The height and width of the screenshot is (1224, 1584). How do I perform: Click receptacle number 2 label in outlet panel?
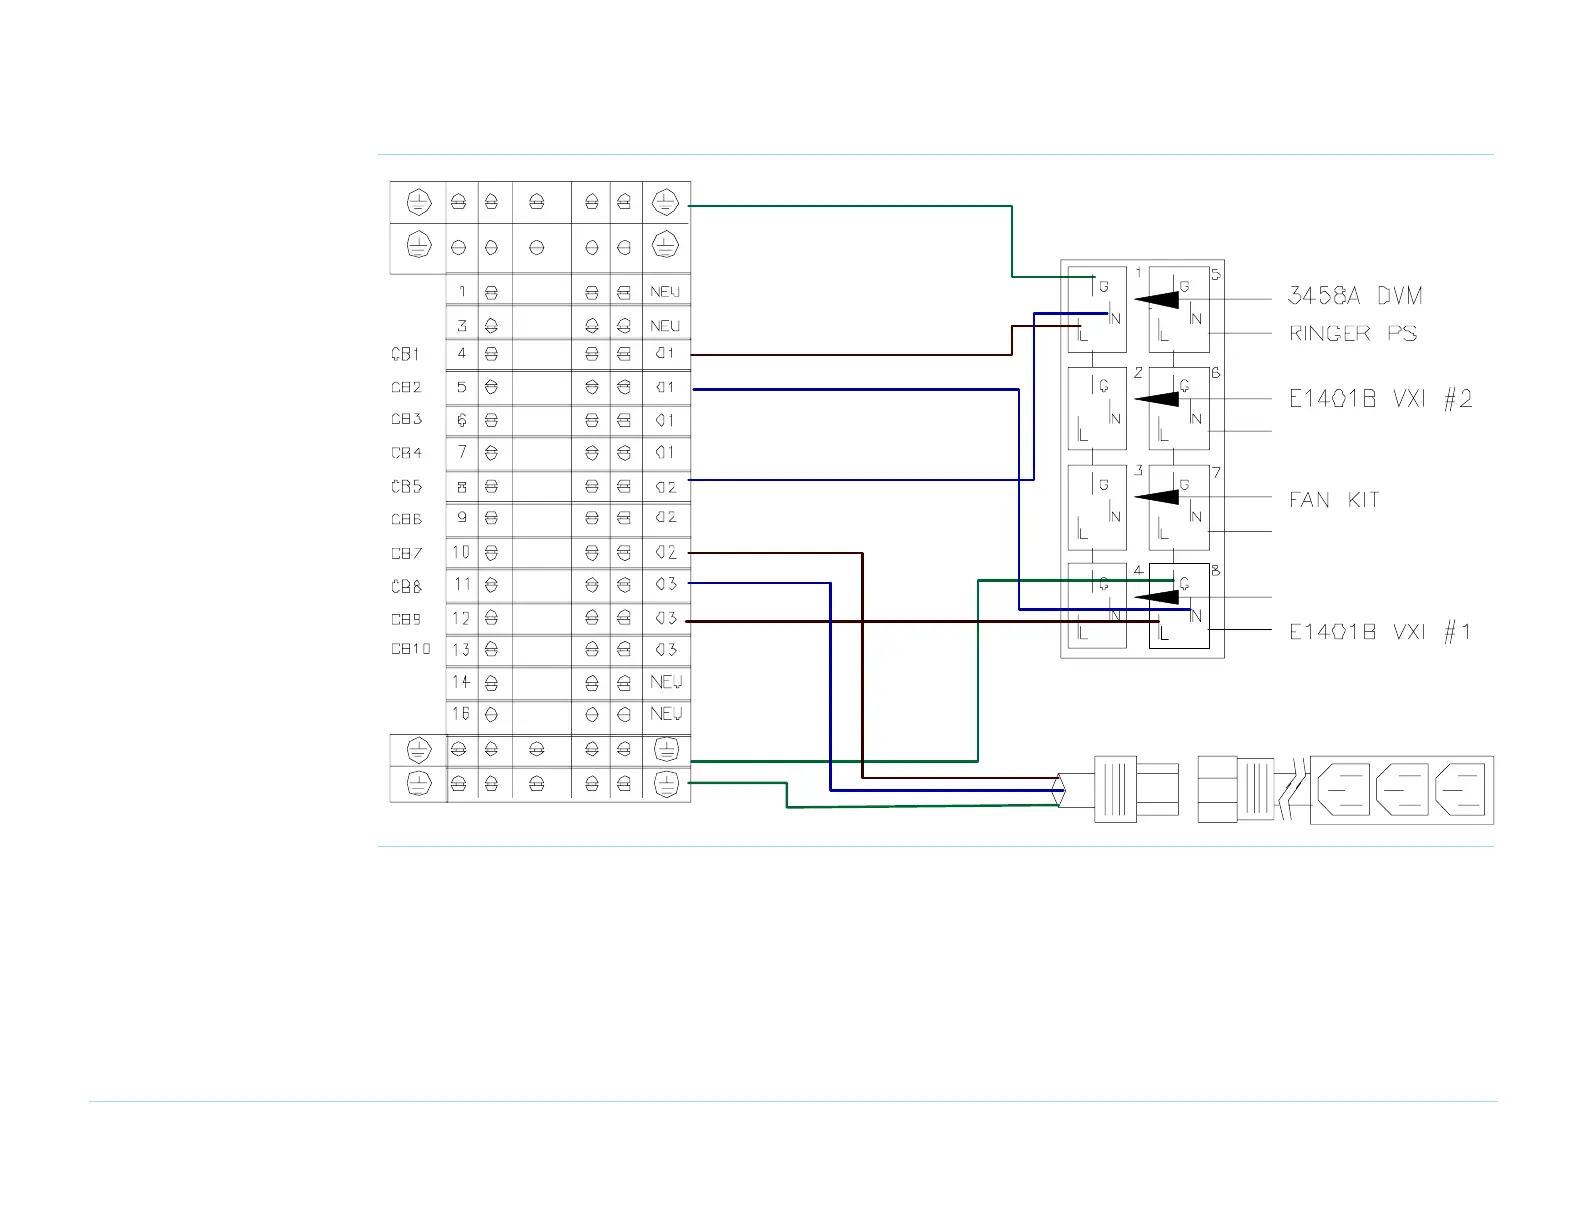click(x=1138, y=373)
